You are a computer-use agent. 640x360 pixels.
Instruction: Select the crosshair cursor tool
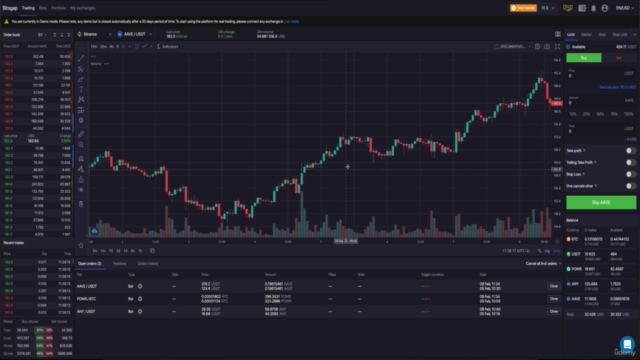81,48
